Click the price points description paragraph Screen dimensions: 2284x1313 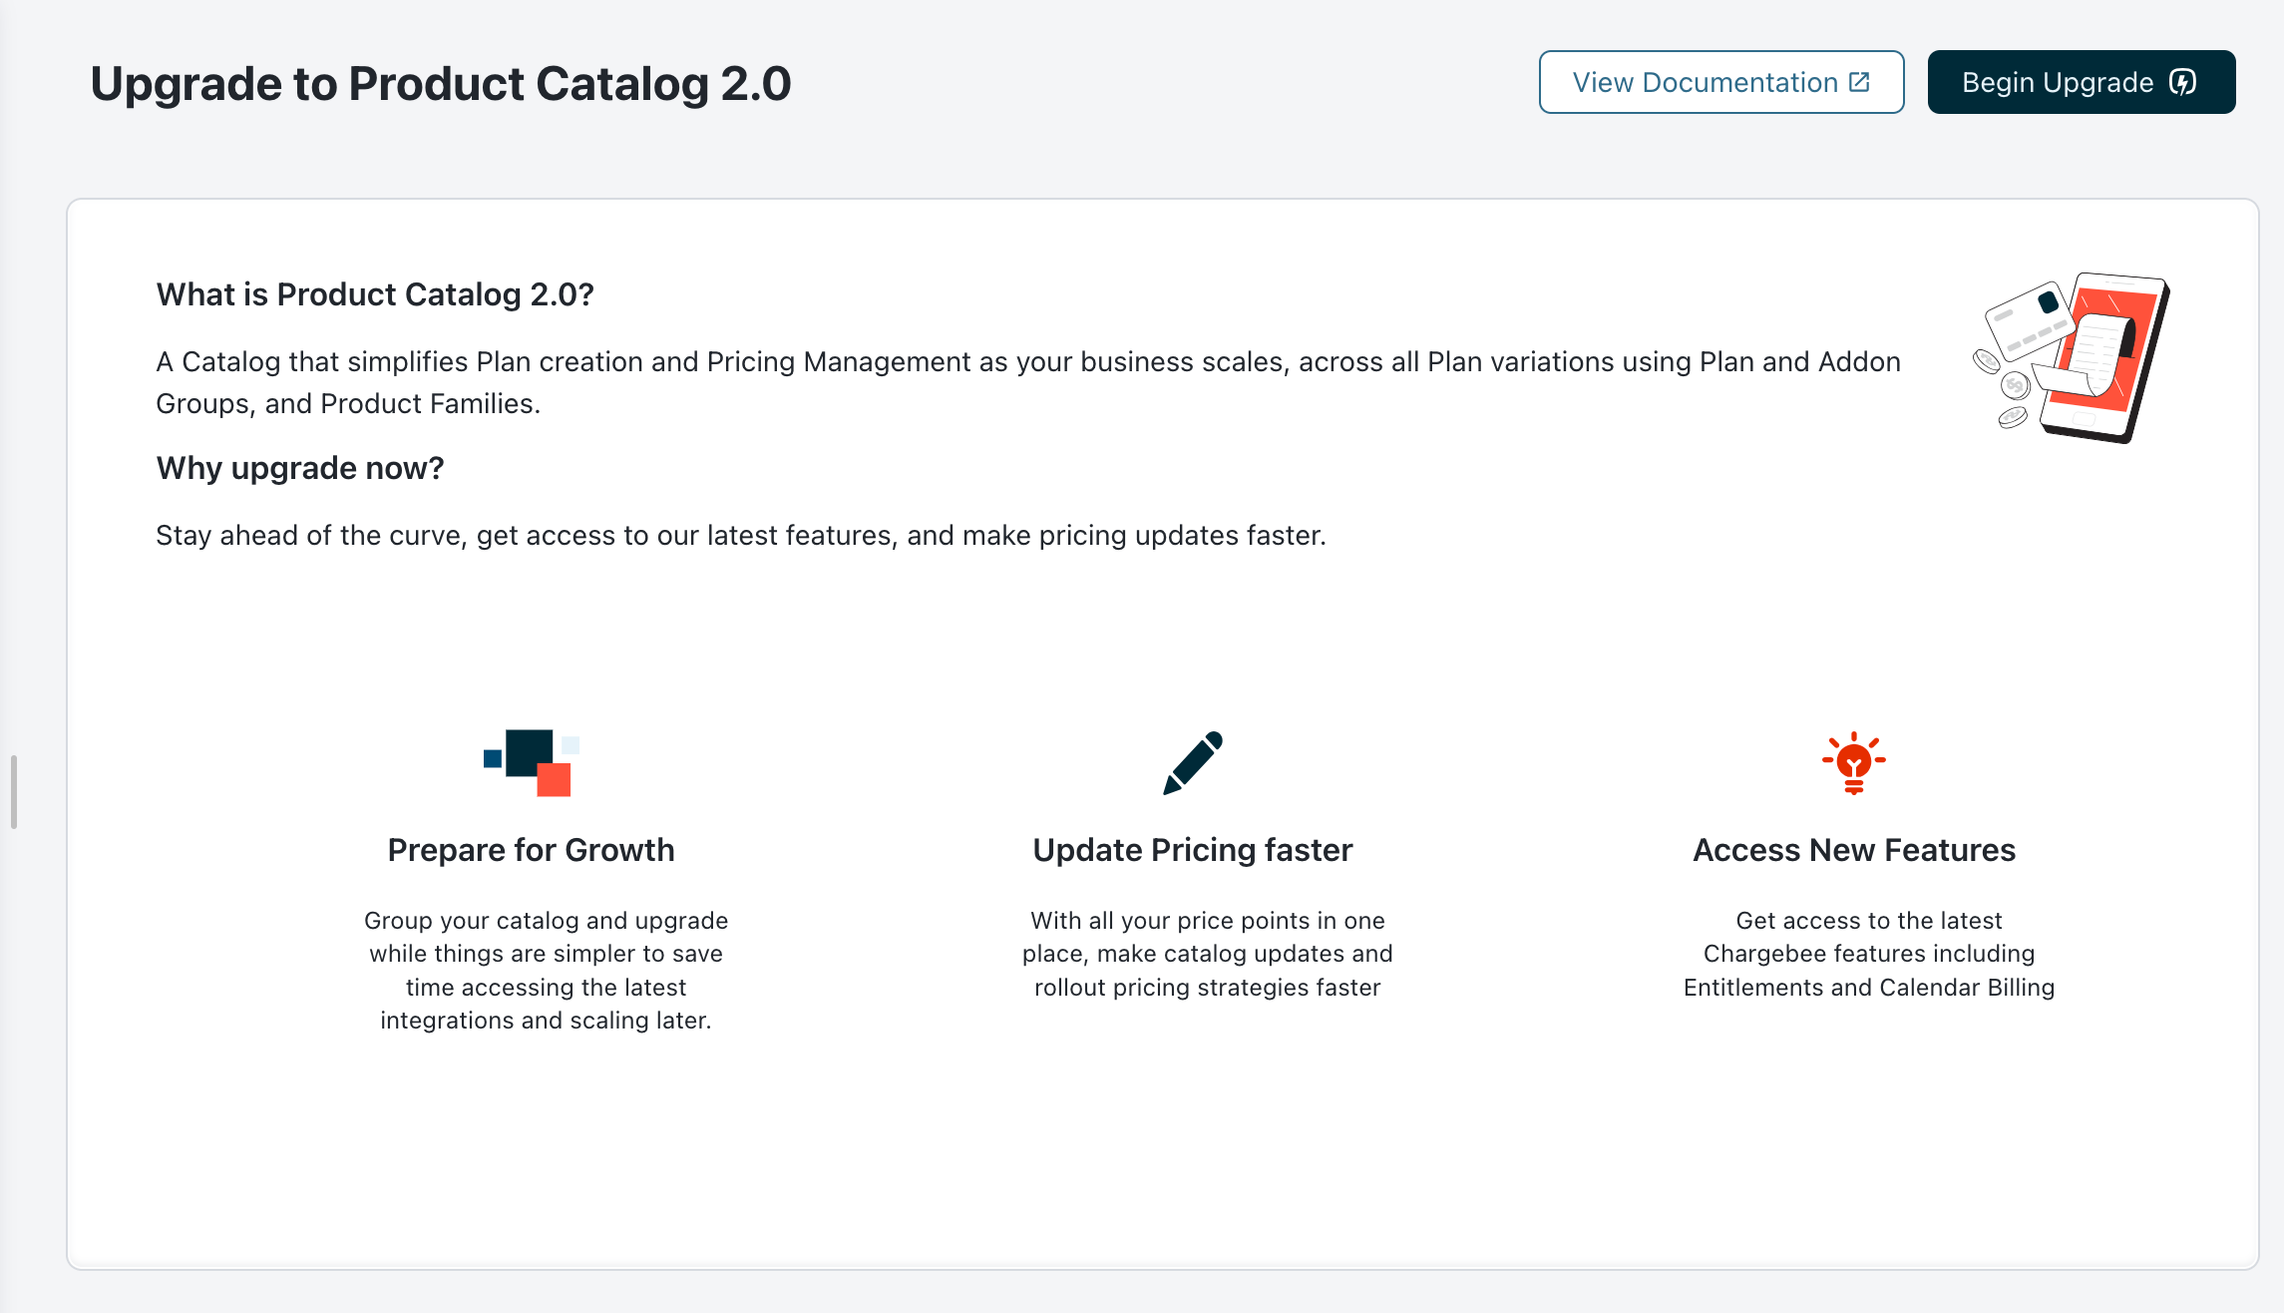click(x=1207, y=954)
